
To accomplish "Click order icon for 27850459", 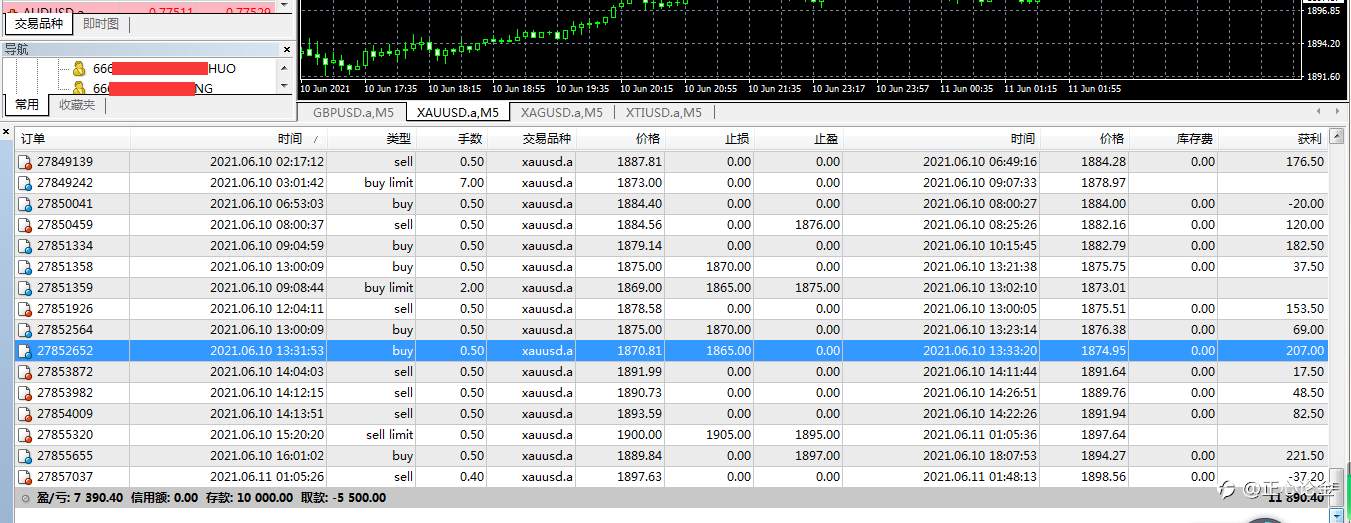I will coord(25,225).
